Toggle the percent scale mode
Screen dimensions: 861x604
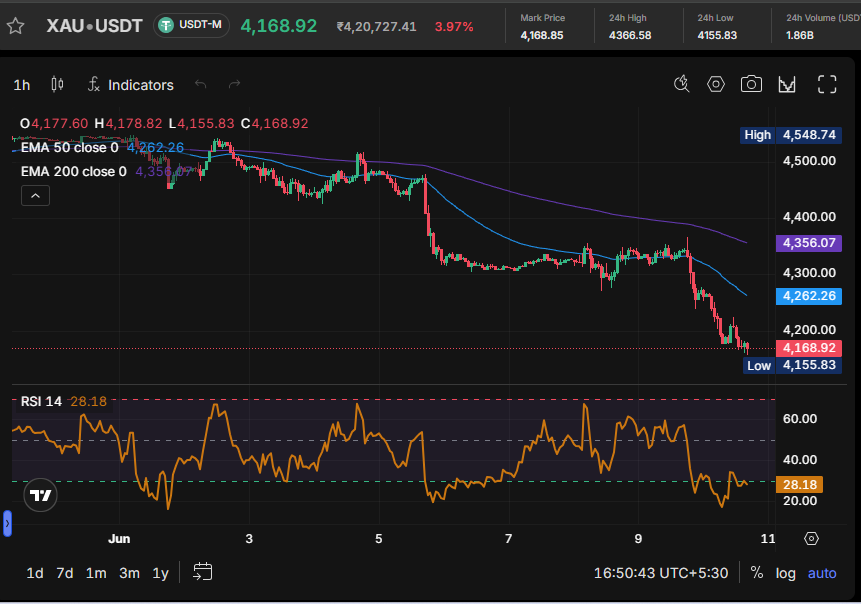click(757, 573)
